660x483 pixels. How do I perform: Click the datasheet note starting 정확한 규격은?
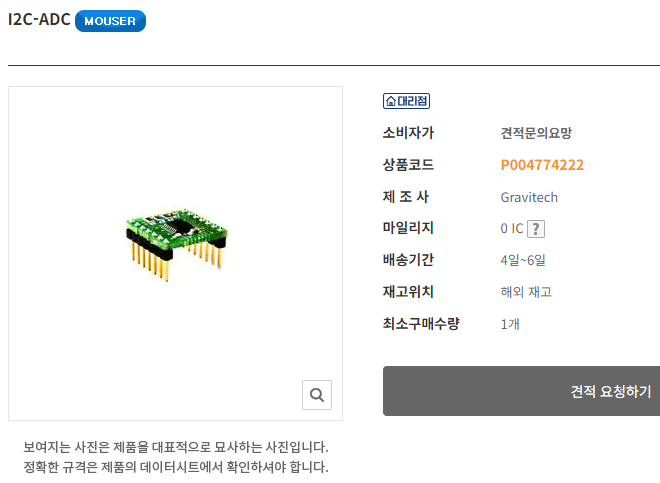[176, 467]
